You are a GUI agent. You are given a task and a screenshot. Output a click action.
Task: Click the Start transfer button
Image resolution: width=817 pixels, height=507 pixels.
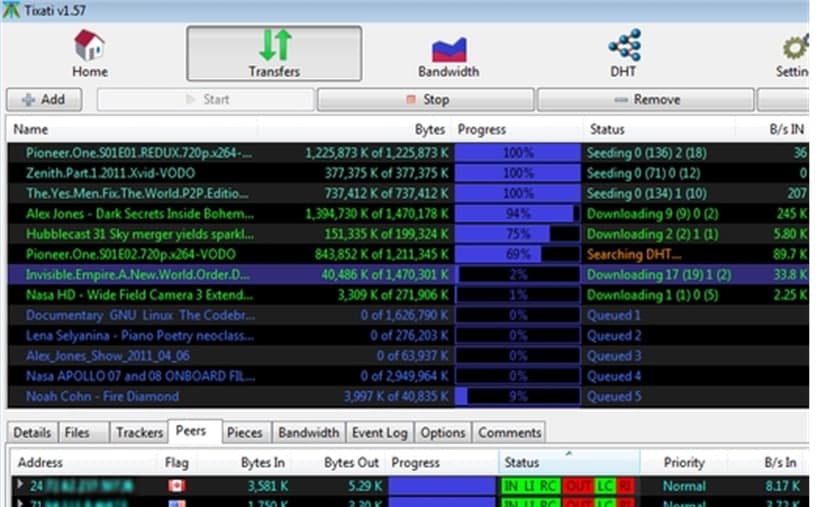(x=206, y=100)
